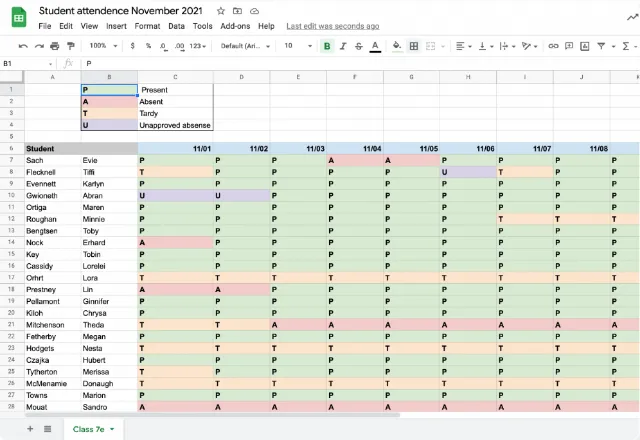Image resolution: width=640 pixels, height=440 pixels.
Task: Open the Google Sheets home icon
Action: (19, 18)
